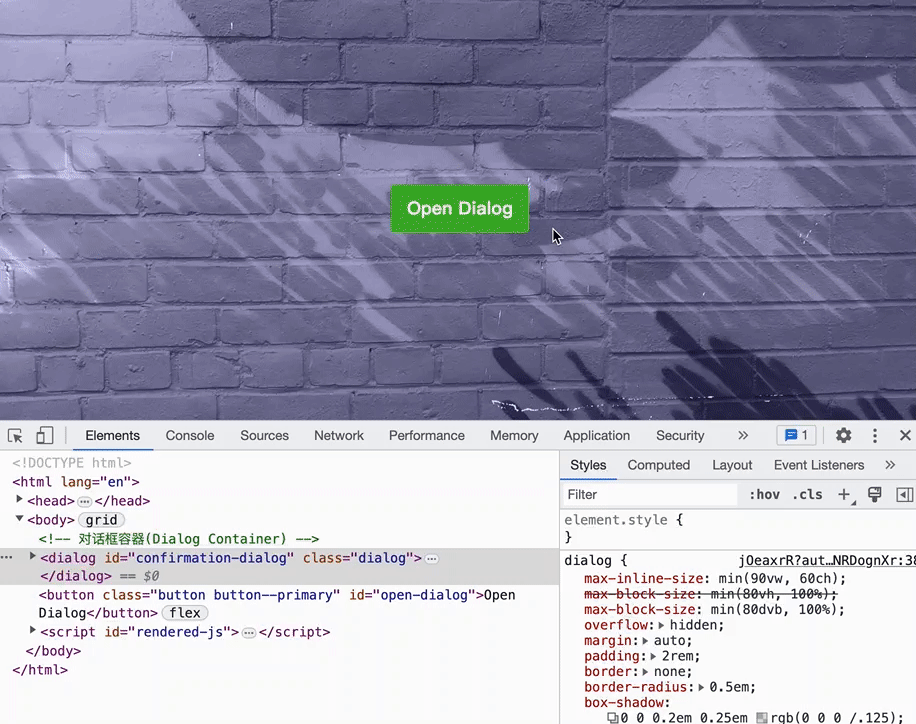The width and height of the screenshot is (916, 724).
Task: Switch to the Performance tab
Action: [x=427, y=435]
